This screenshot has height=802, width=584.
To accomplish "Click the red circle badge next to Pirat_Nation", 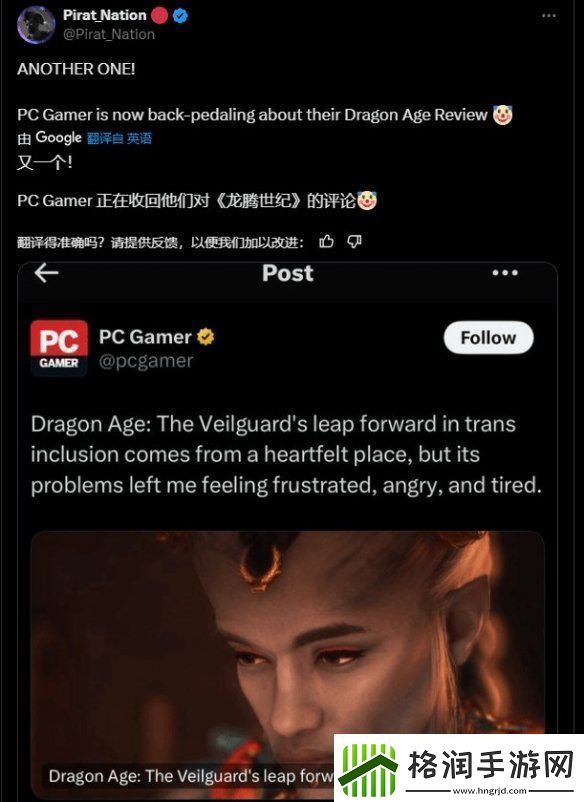I will 160,15.
